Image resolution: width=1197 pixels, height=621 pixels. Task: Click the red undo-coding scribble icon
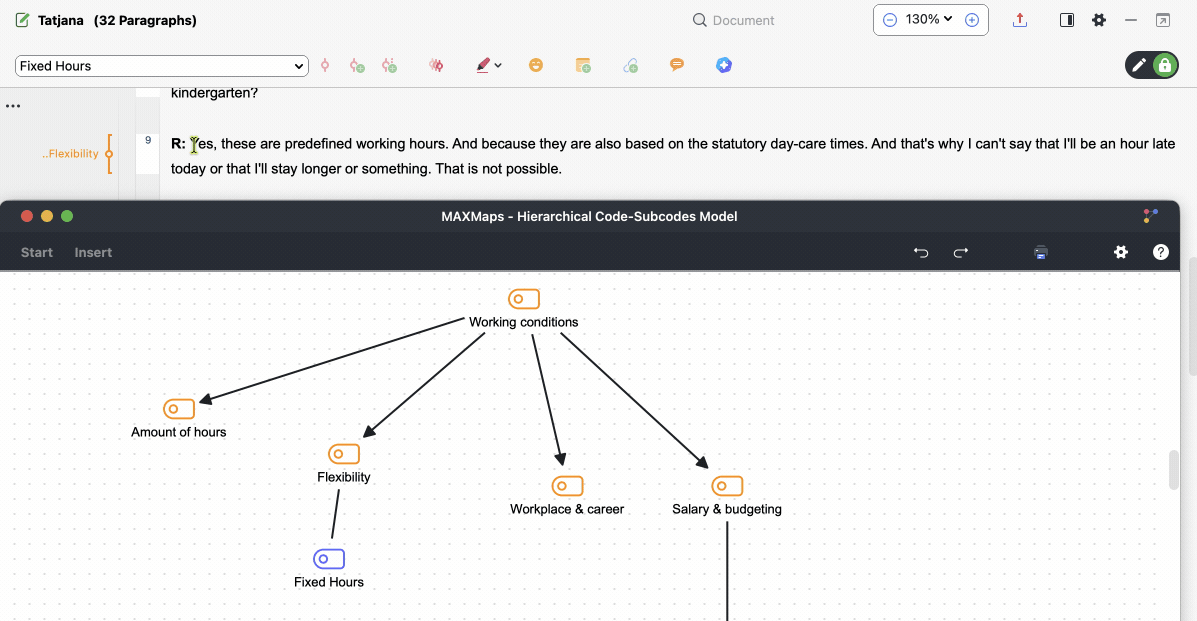436,66
